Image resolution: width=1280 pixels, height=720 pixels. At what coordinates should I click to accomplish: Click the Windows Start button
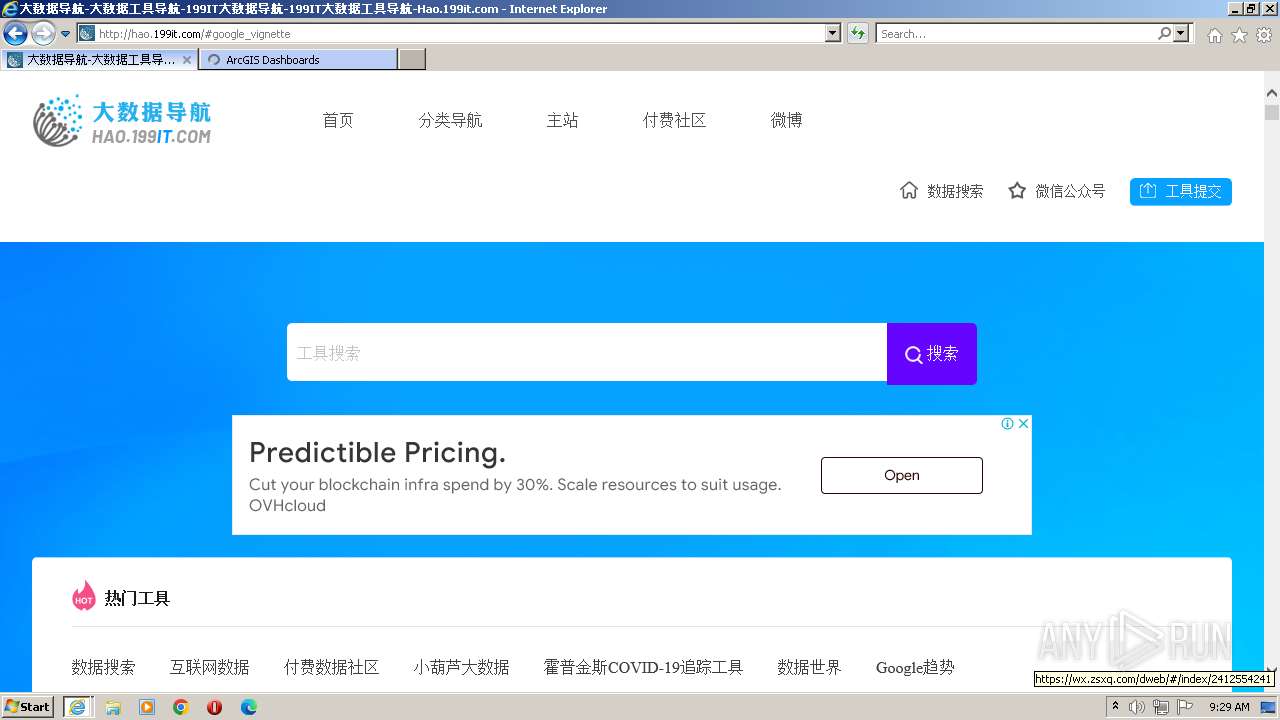27,707
